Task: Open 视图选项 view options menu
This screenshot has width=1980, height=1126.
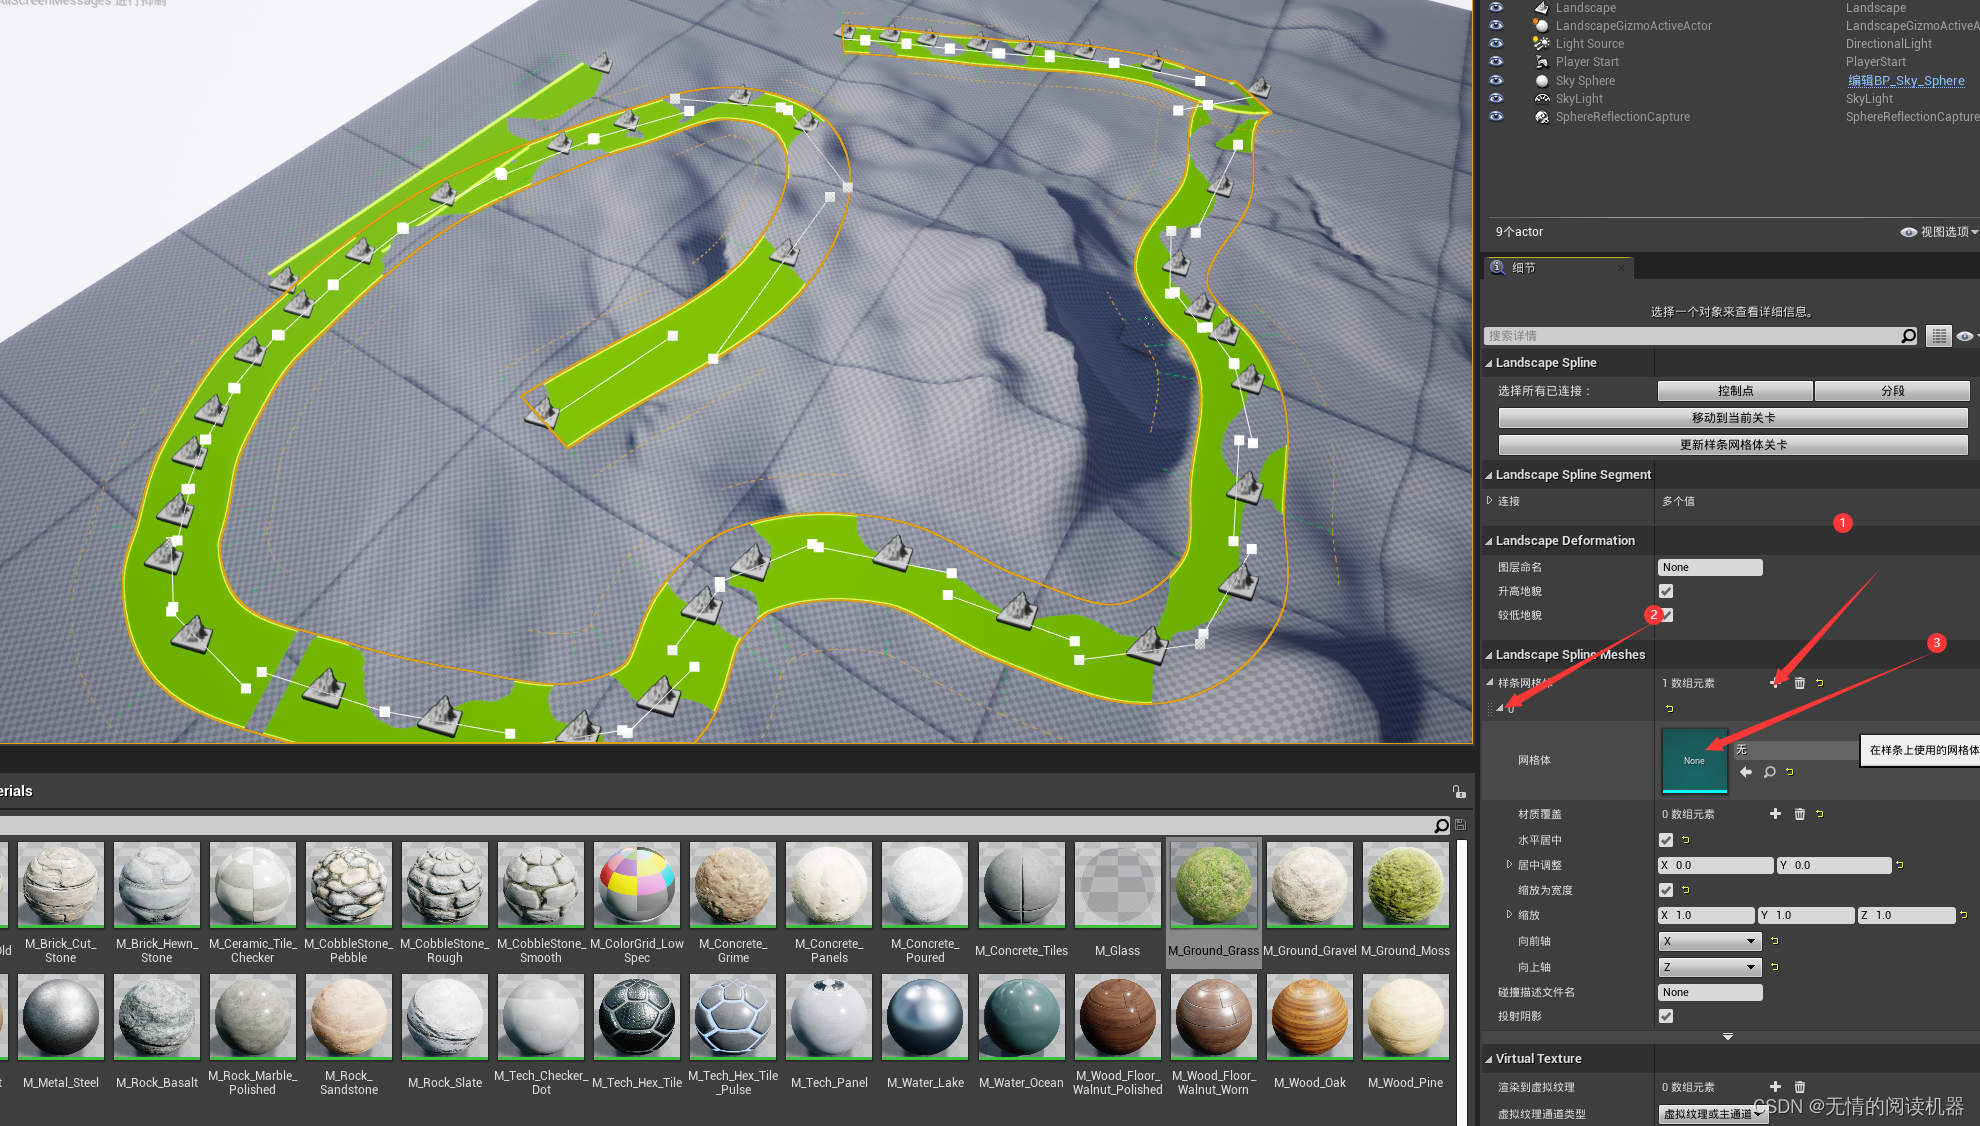Action: coord(1939,232)
